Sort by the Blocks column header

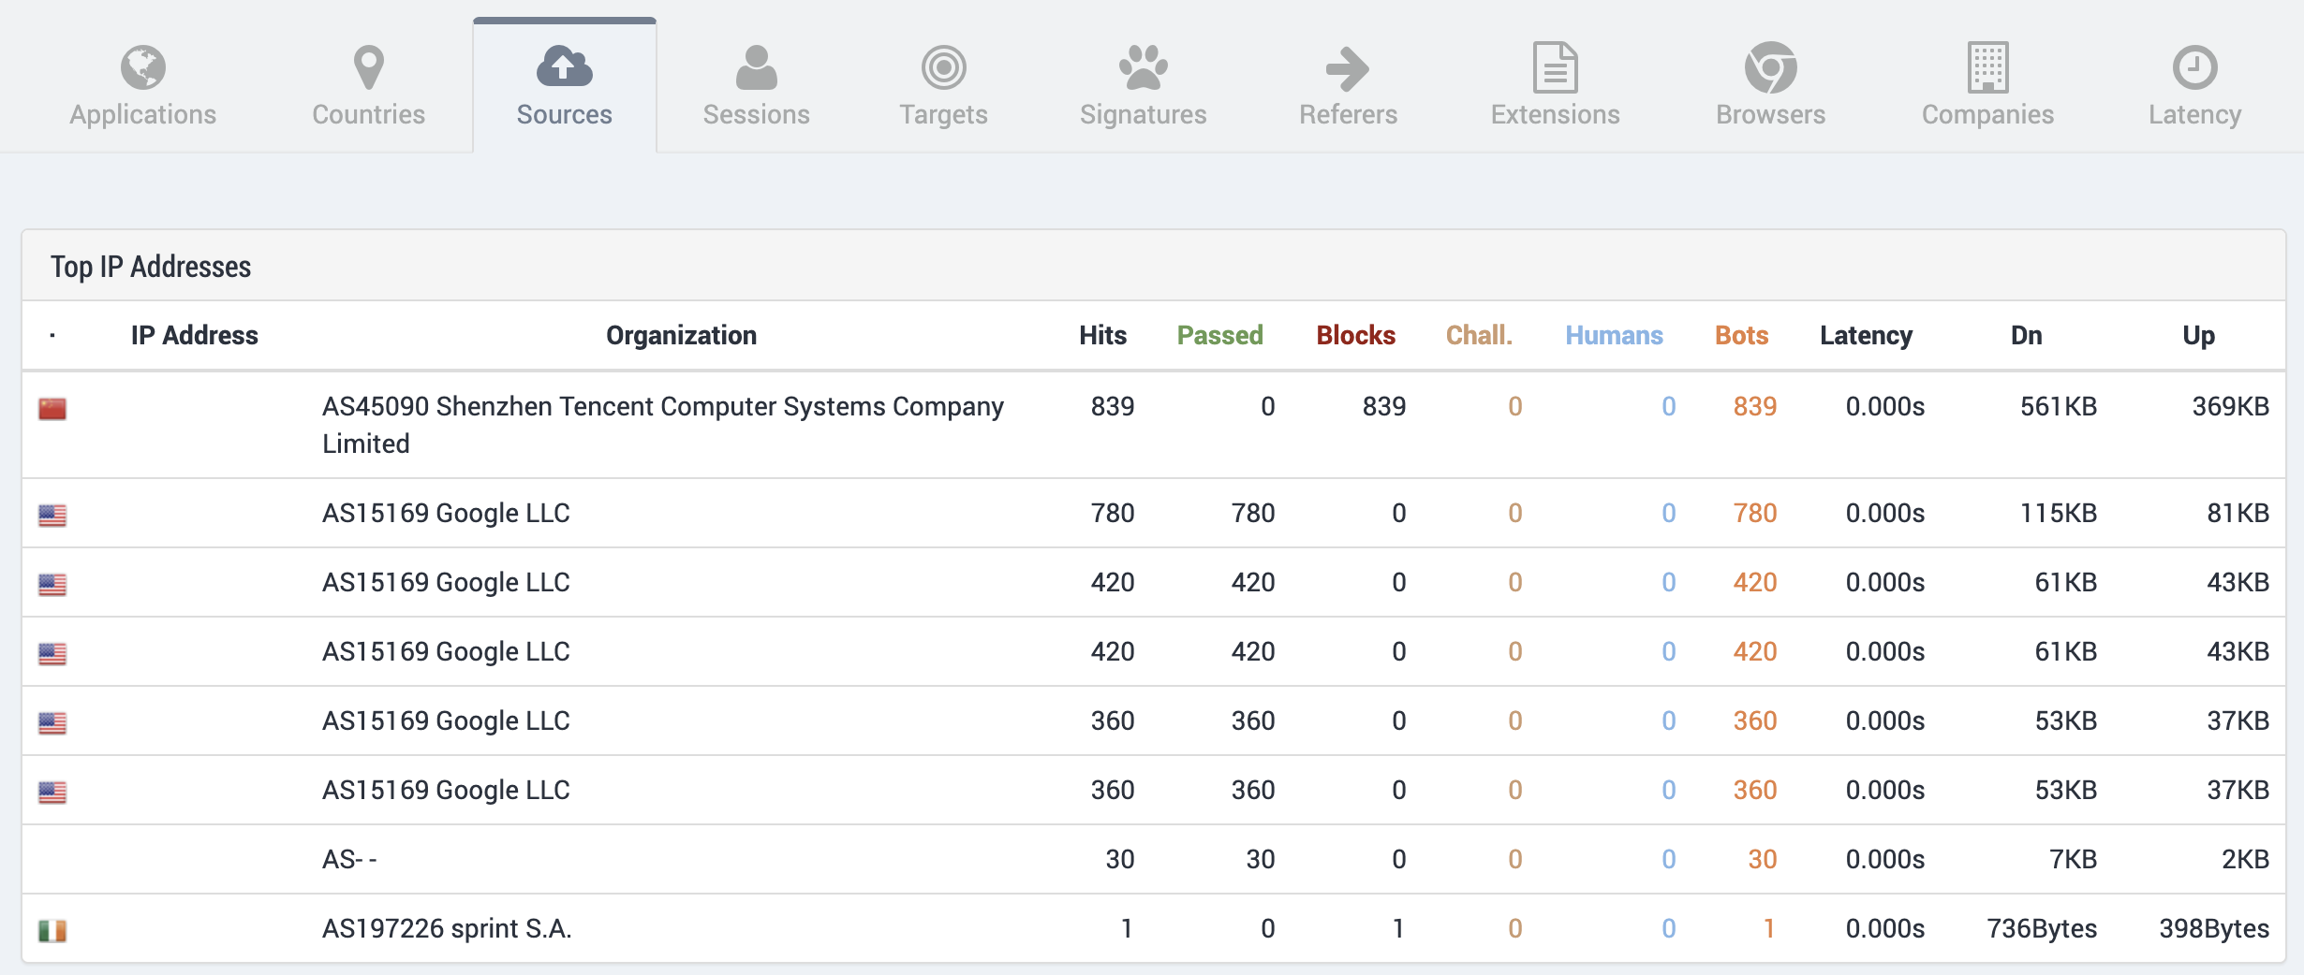[x=1355, y=335]
